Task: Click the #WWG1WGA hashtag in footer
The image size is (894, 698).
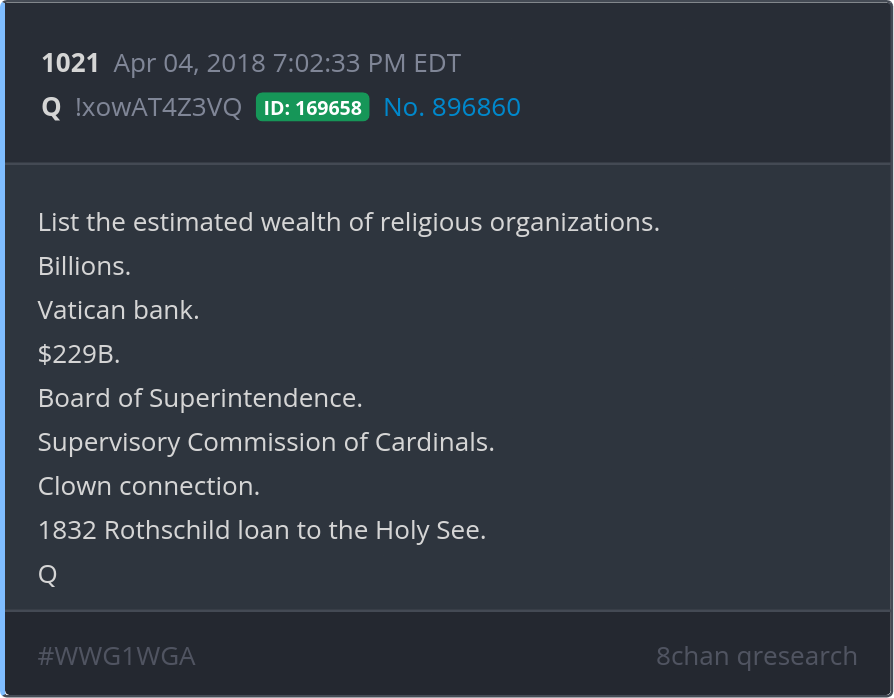Action: point(116,656)
